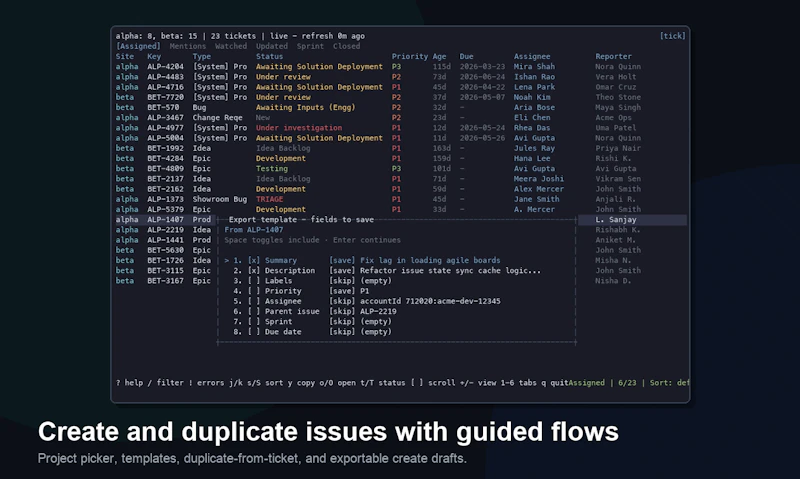Select ticket ALP-5379
The image size is (800, 479).
(165, 210)
